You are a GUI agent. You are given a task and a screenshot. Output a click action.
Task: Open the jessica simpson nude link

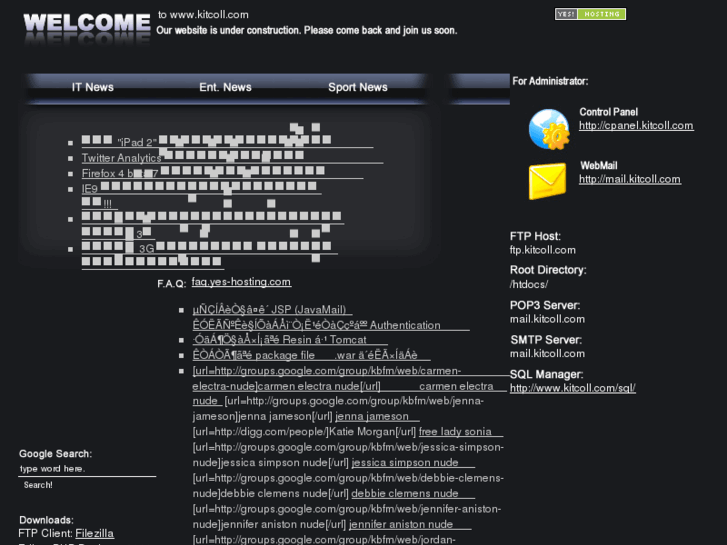click(413, 462)
